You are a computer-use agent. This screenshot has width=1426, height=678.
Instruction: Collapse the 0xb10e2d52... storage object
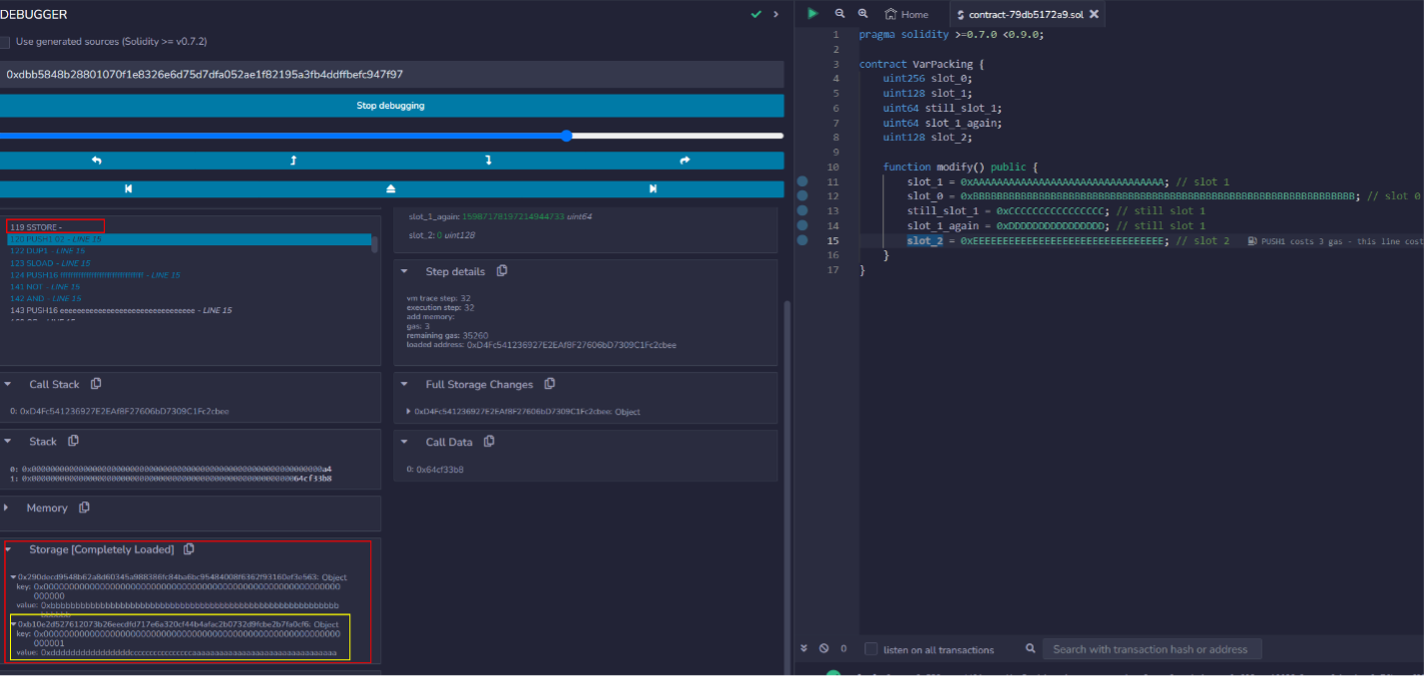(13, 624)
